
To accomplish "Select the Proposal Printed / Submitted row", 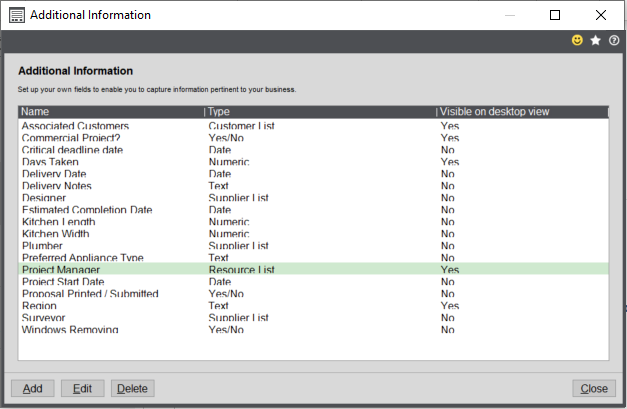I will 90,294.
